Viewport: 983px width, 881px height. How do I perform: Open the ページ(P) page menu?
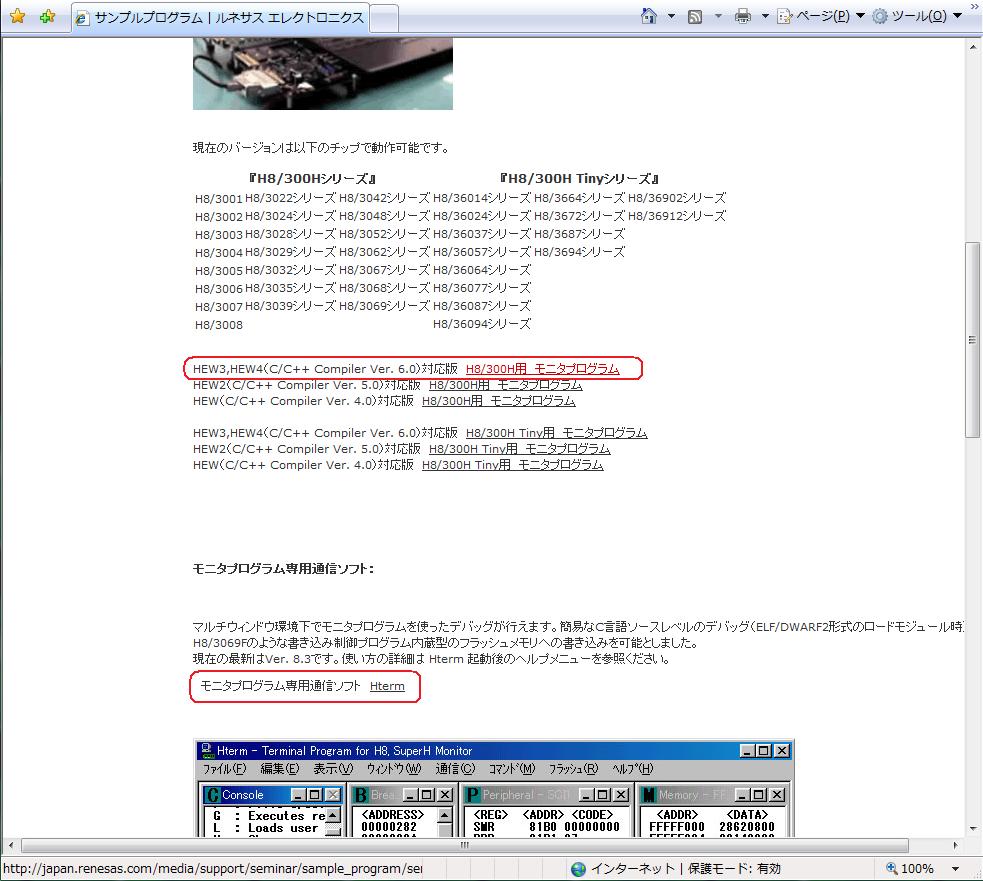[820, 16]
